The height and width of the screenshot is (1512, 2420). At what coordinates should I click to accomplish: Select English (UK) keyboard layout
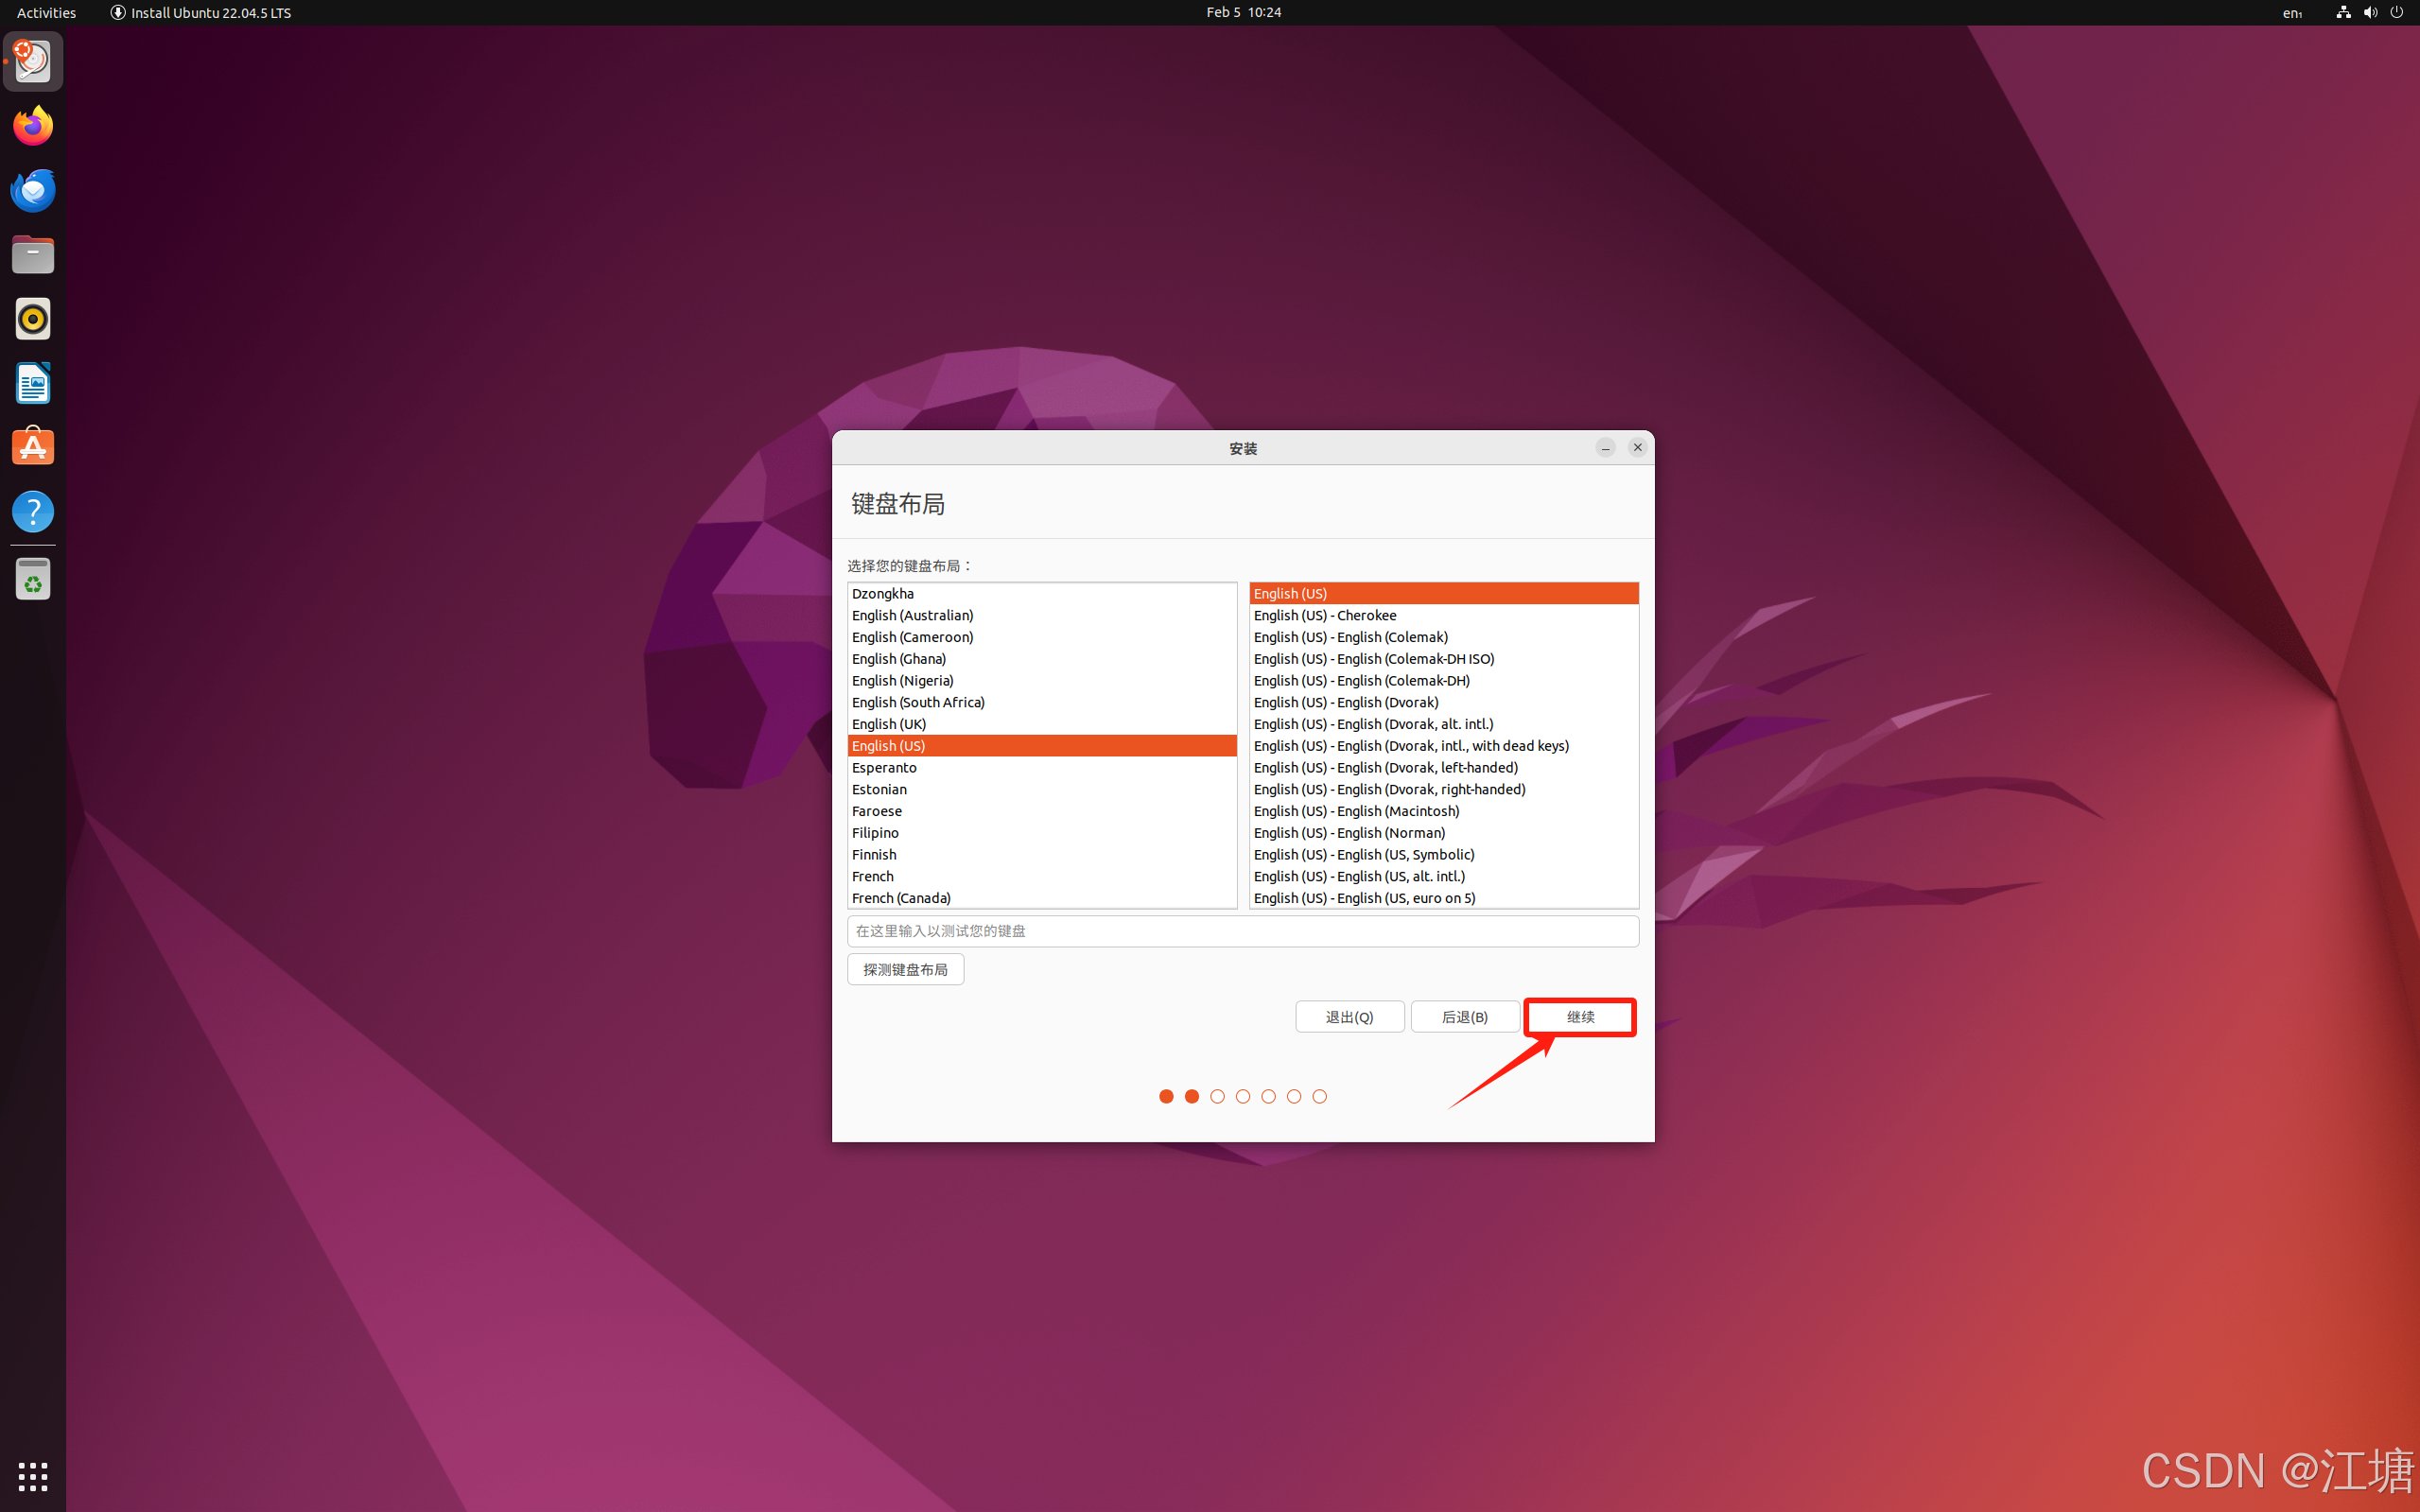[889, 724]
